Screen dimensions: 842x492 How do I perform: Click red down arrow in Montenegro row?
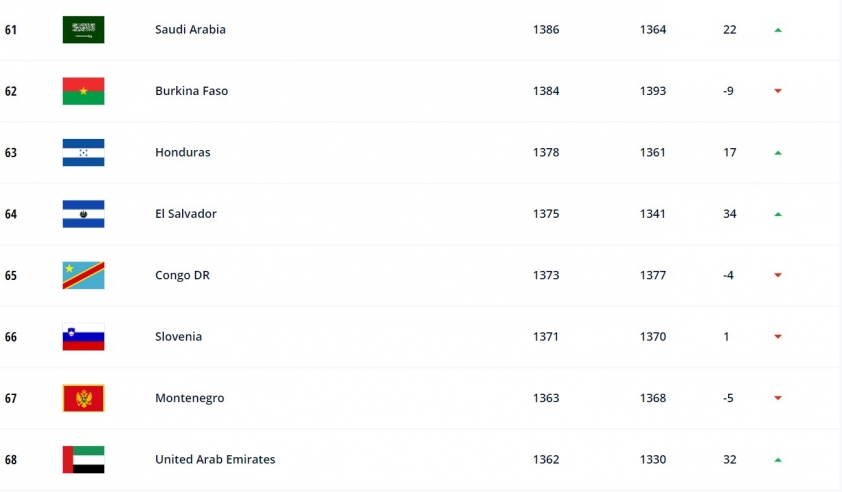click(778, 398)
